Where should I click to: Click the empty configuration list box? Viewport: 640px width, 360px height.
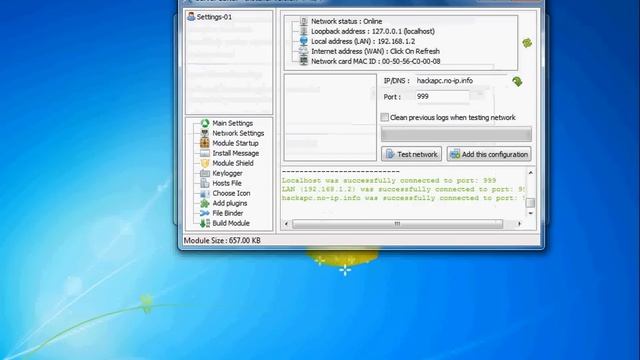[330, 117]
